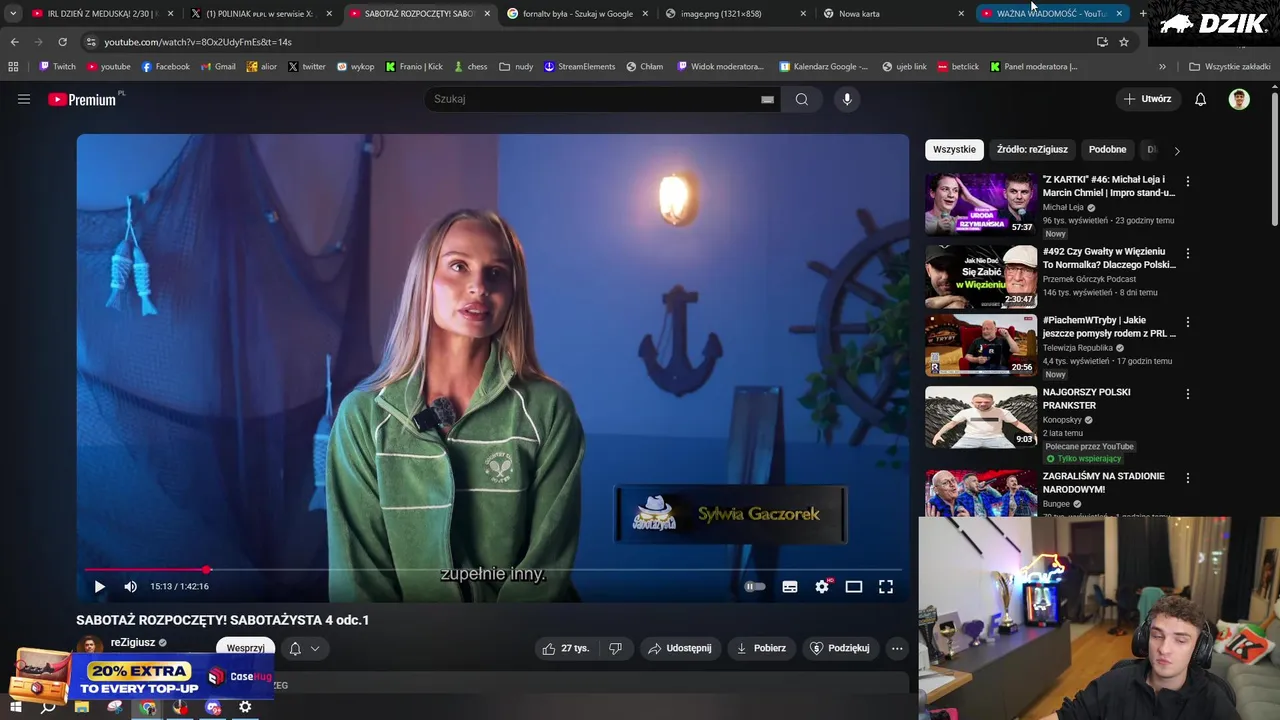Play the paused video
The height and width of the screenshot is (720, 1280).
99,587
